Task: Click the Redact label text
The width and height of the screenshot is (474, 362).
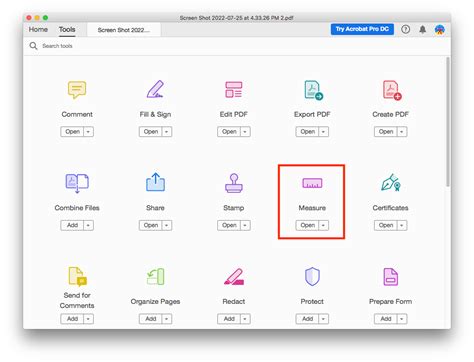Action: point(234,302)
